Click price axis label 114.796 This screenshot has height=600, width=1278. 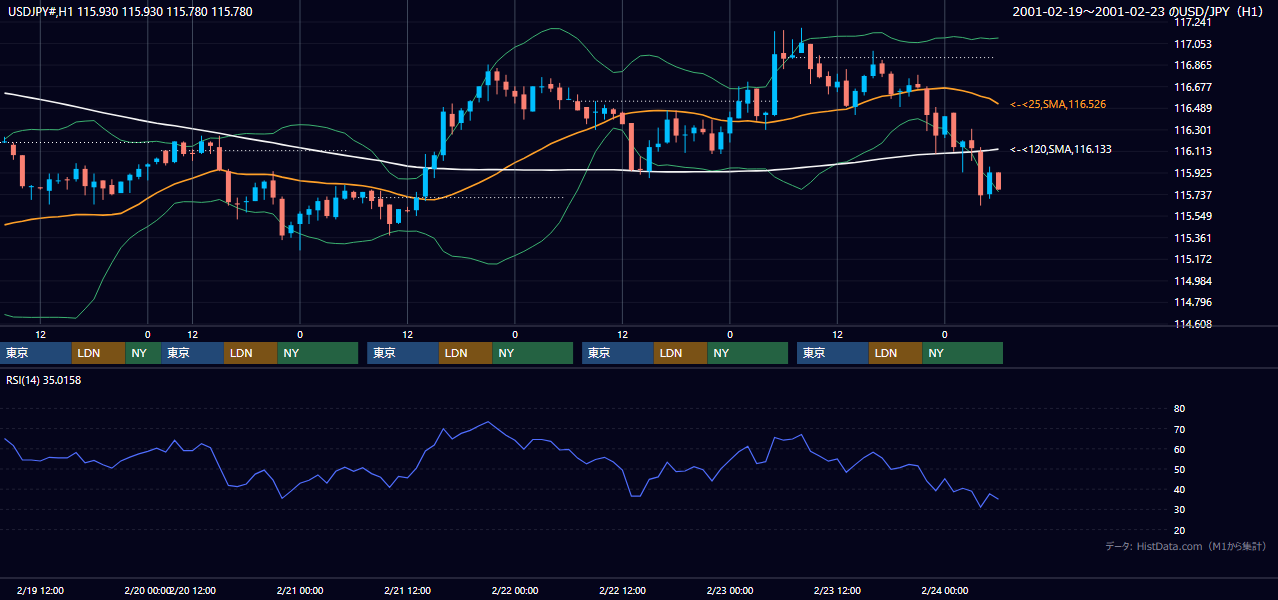click(x=1192, y=302)
